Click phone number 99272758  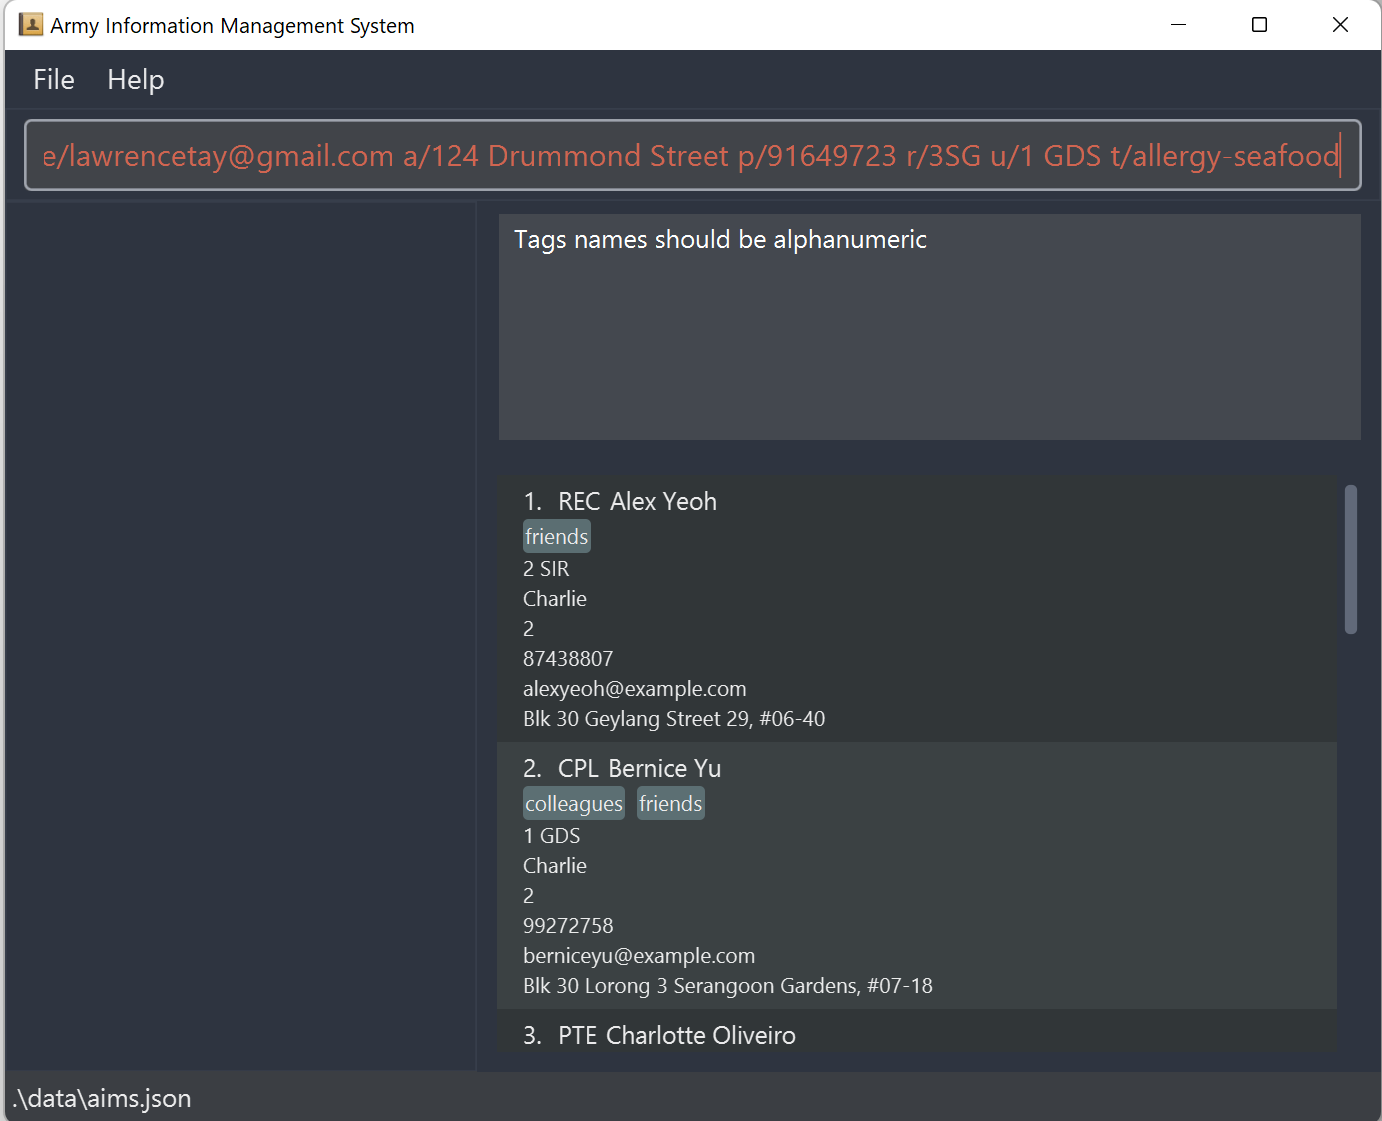point(568,926)
